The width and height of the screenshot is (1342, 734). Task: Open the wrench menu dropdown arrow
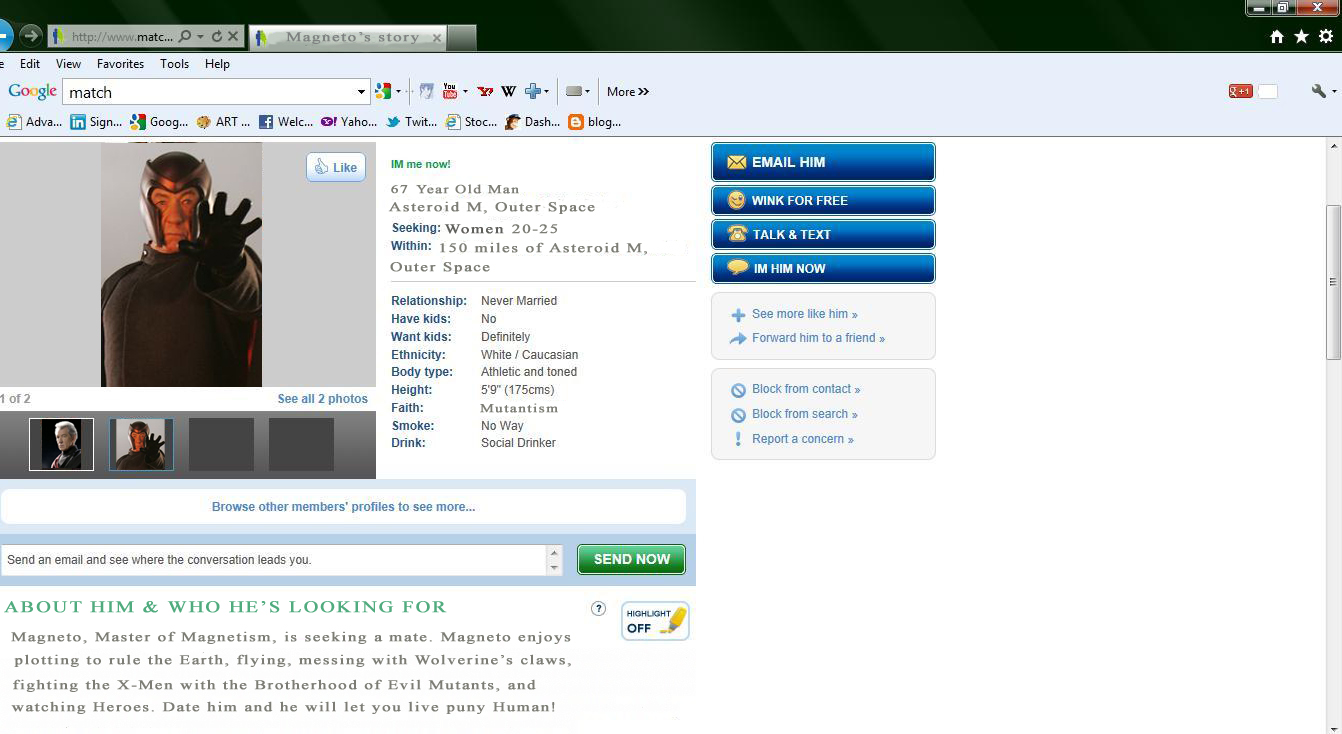[1334, 91]
